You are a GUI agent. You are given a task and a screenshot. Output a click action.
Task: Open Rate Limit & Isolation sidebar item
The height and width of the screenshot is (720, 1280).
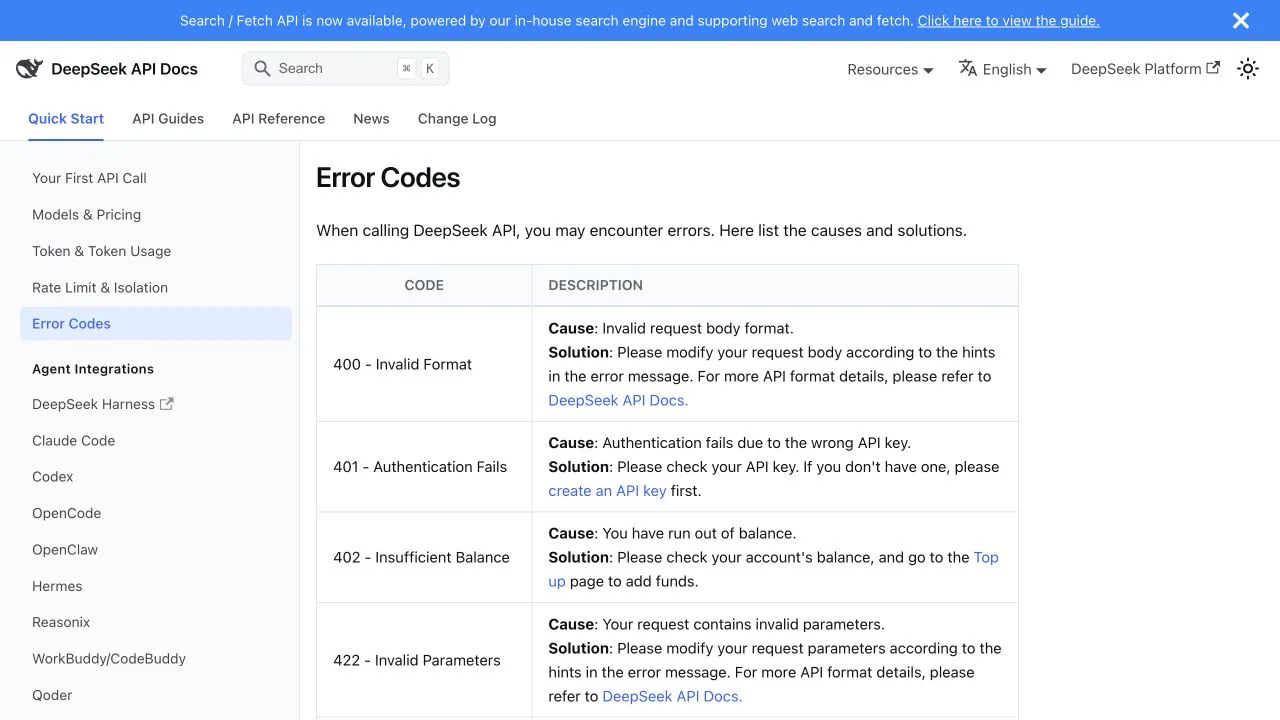pyautogui.click(x=156, y=287)
